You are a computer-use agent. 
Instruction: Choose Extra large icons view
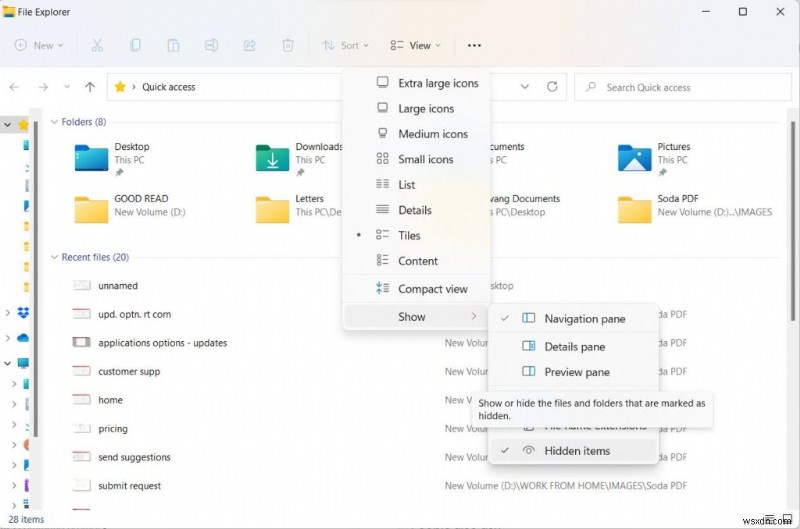[x=416, y=83]
